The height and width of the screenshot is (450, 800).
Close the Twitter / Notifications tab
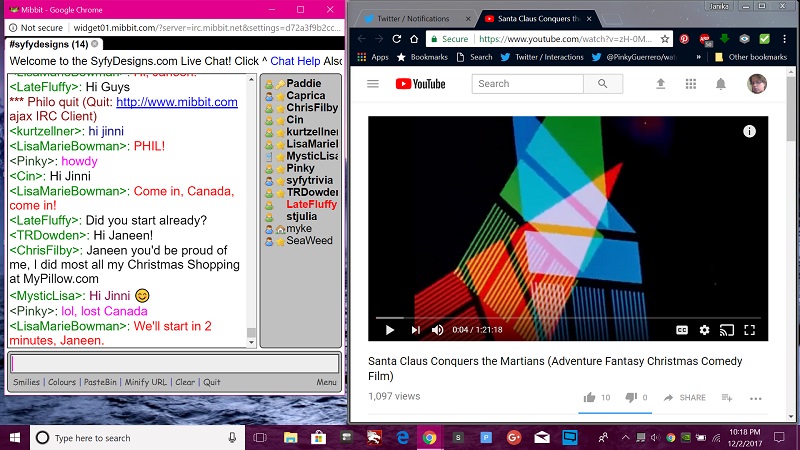click(468, 18)
